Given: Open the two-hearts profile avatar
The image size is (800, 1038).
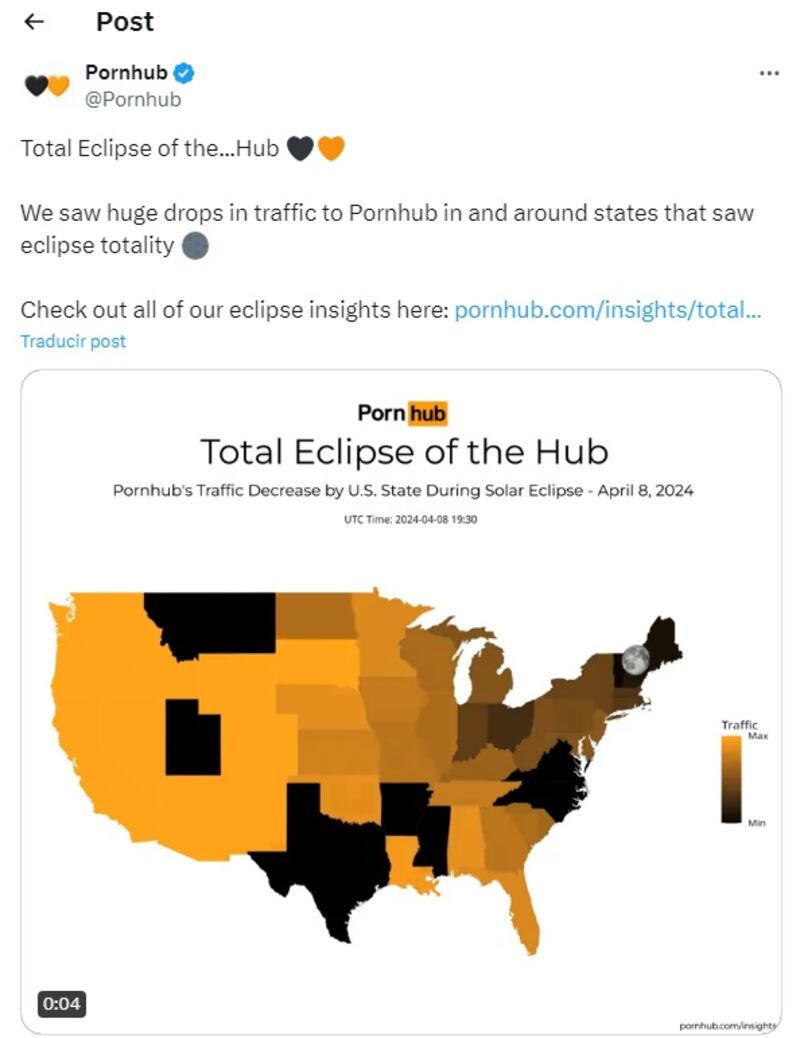Looking at the screenshot, I should pos(46,86).
